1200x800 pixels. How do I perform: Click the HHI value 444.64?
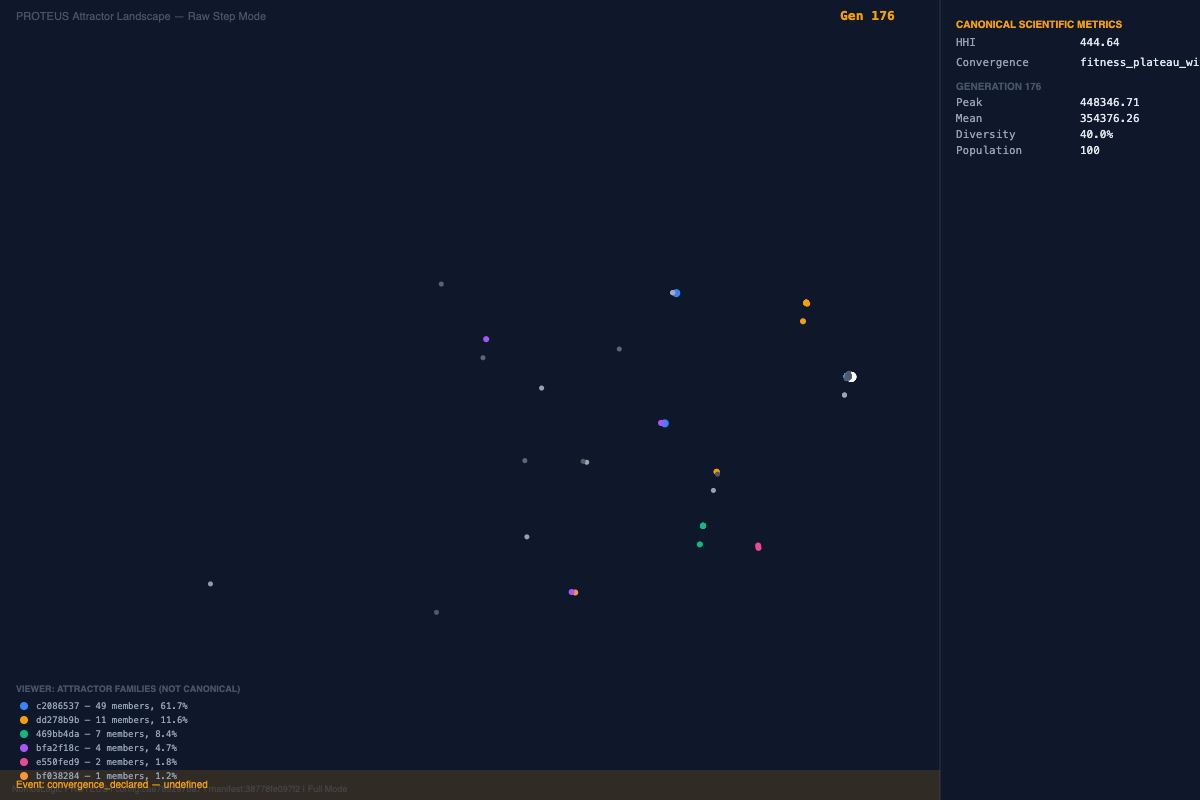coord(1099,42)
